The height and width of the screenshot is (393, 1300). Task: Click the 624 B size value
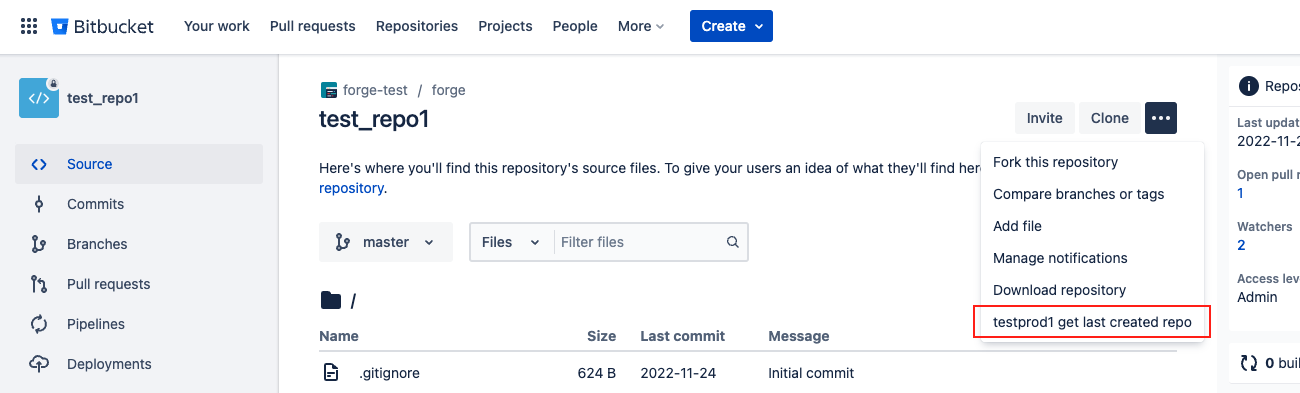[x=597, y=373]
